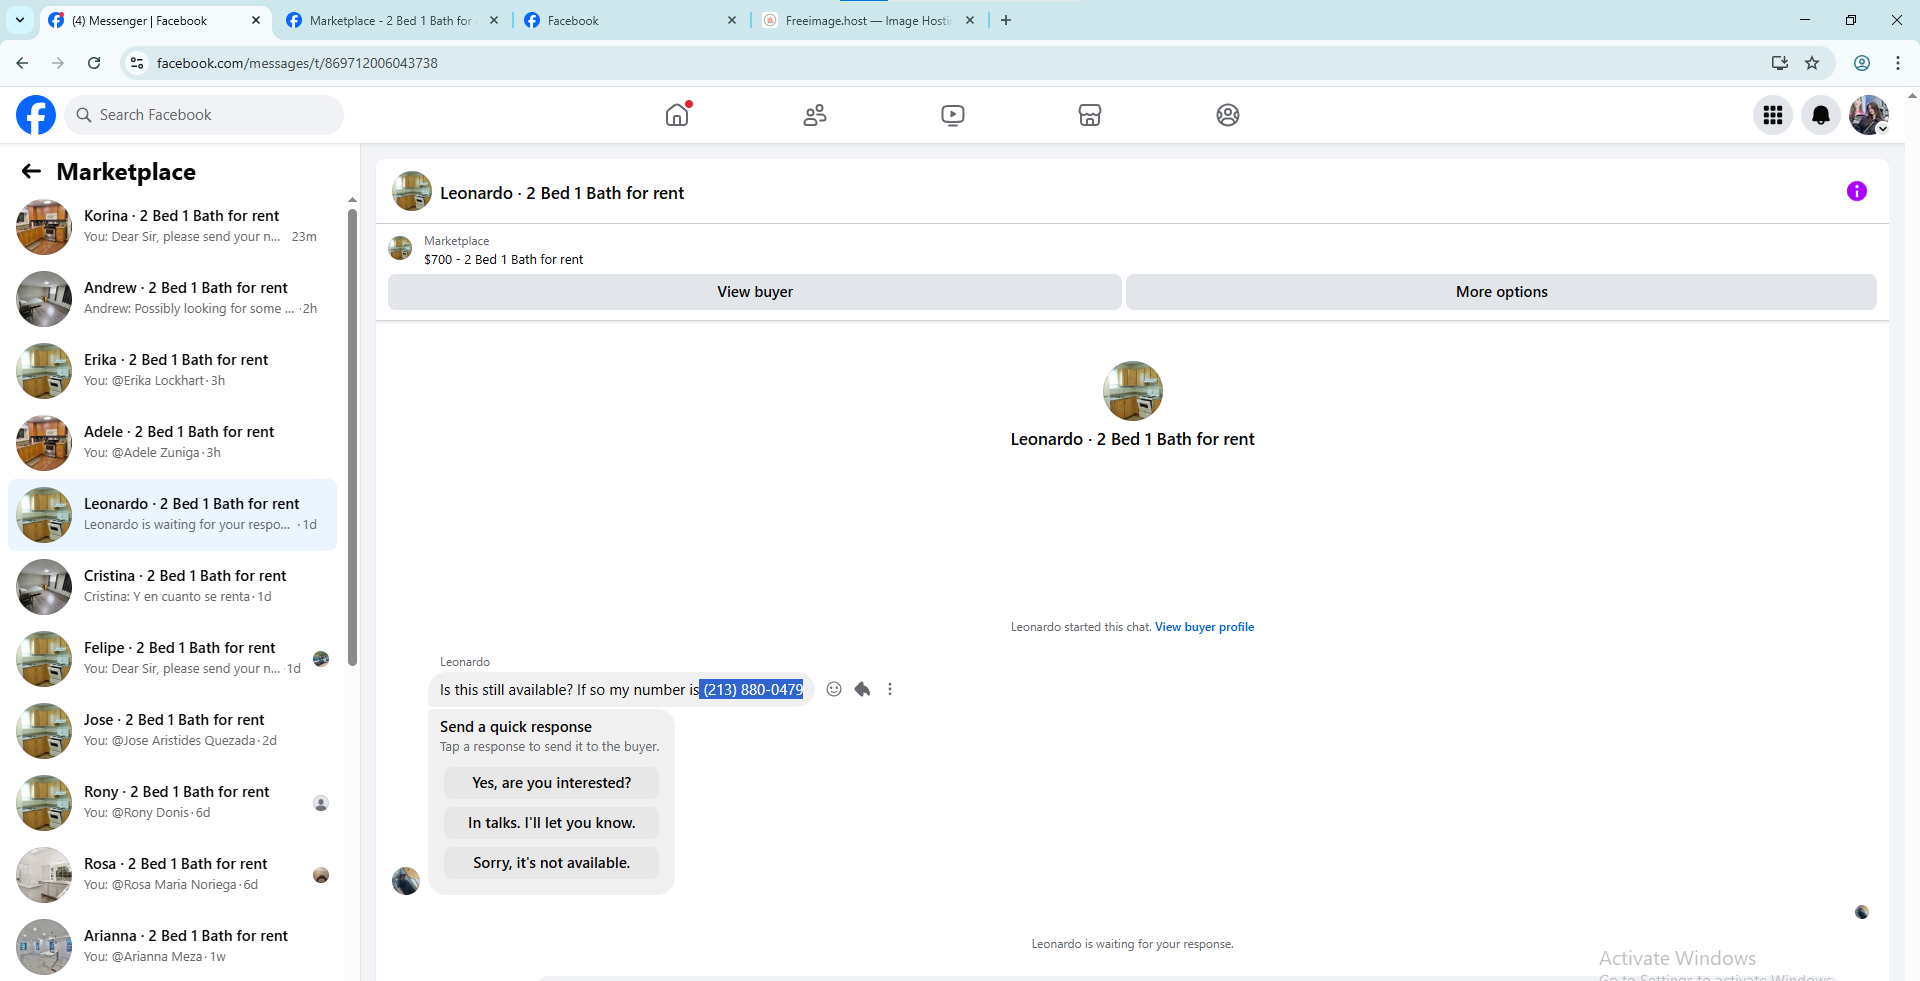Open the tab search dropdown arrow
1920x981 pixels.
point(20,20)
